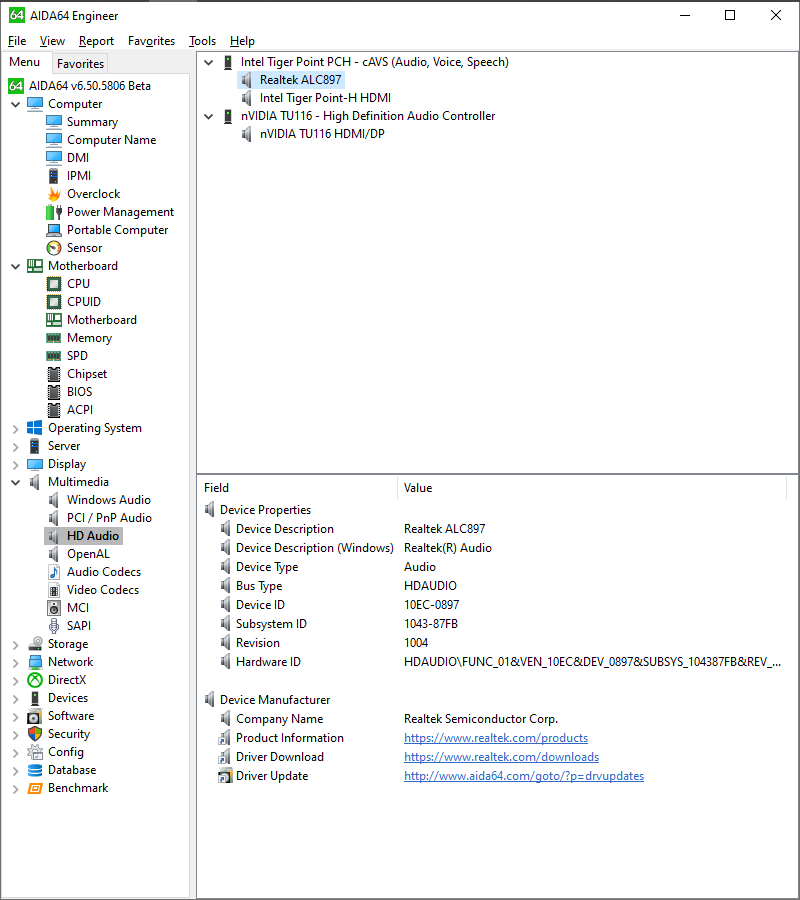This screenshot has height=900, width=800.
Task: Collapse the Computer tree node
Action: tap(15, 104)
